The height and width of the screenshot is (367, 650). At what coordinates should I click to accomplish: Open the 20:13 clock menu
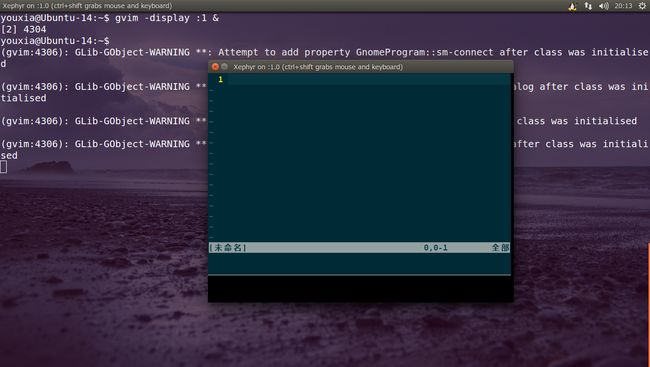(x=623, y=6)
